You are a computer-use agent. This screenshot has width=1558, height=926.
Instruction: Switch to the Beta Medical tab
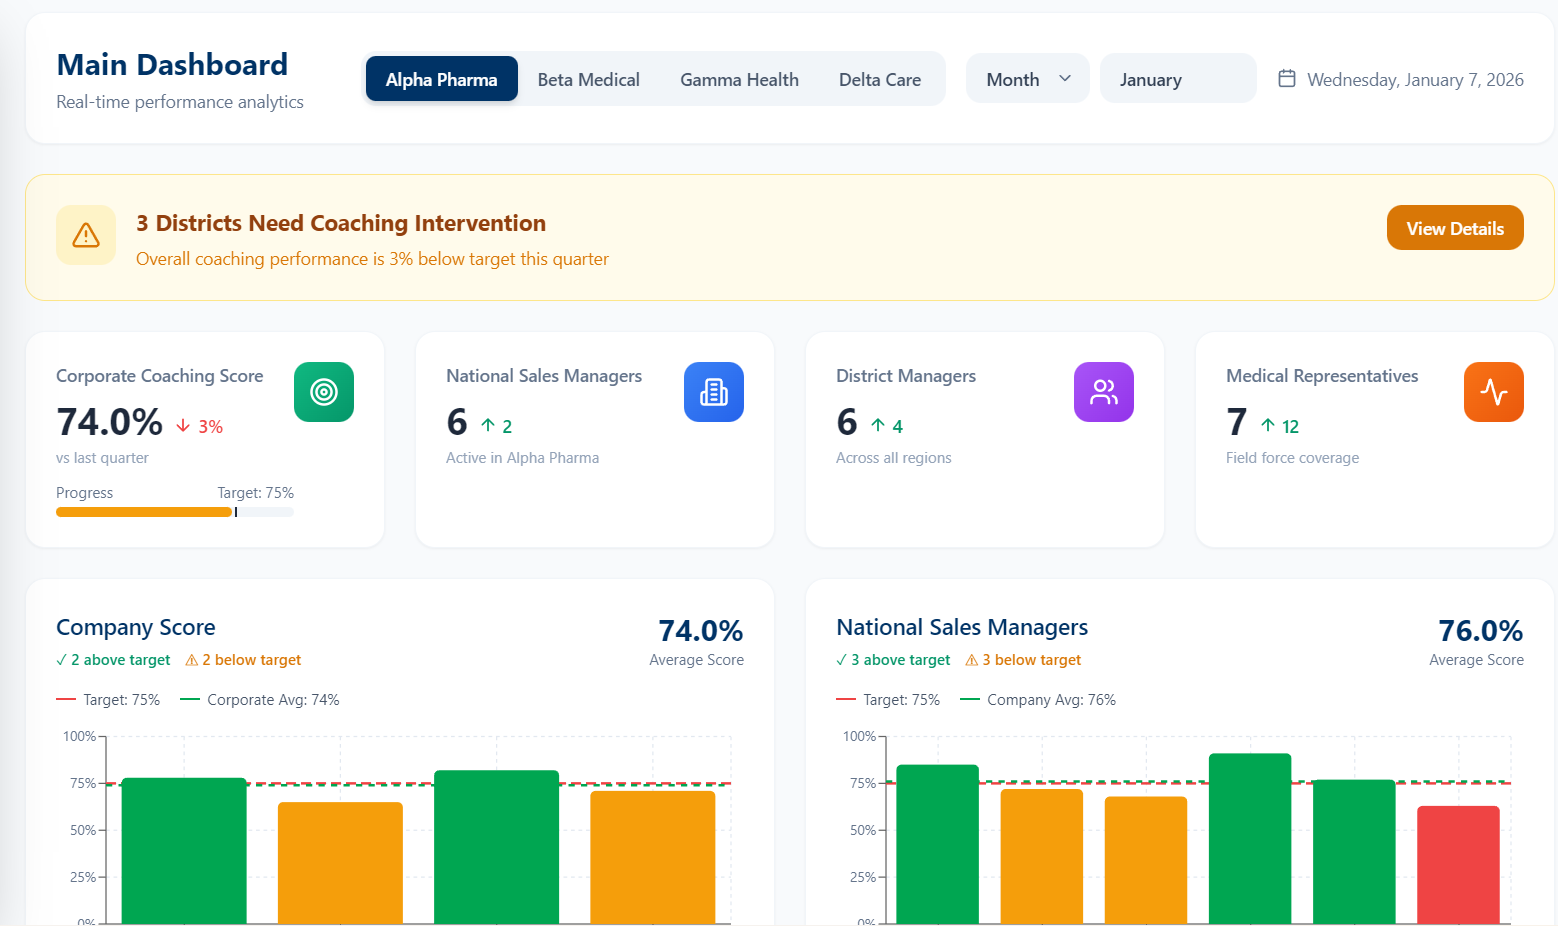588,79
